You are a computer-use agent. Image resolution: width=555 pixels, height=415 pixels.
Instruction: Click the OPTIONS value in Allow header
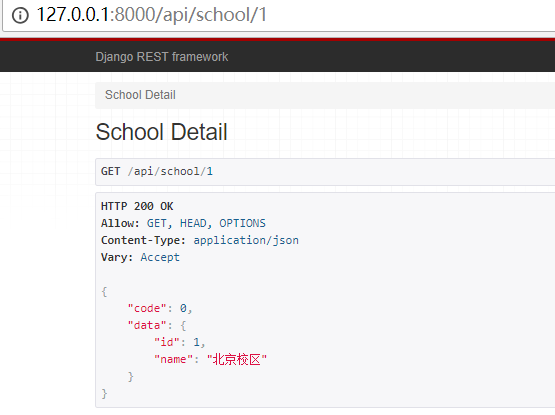pyautogui.click(x=242, y=223)
